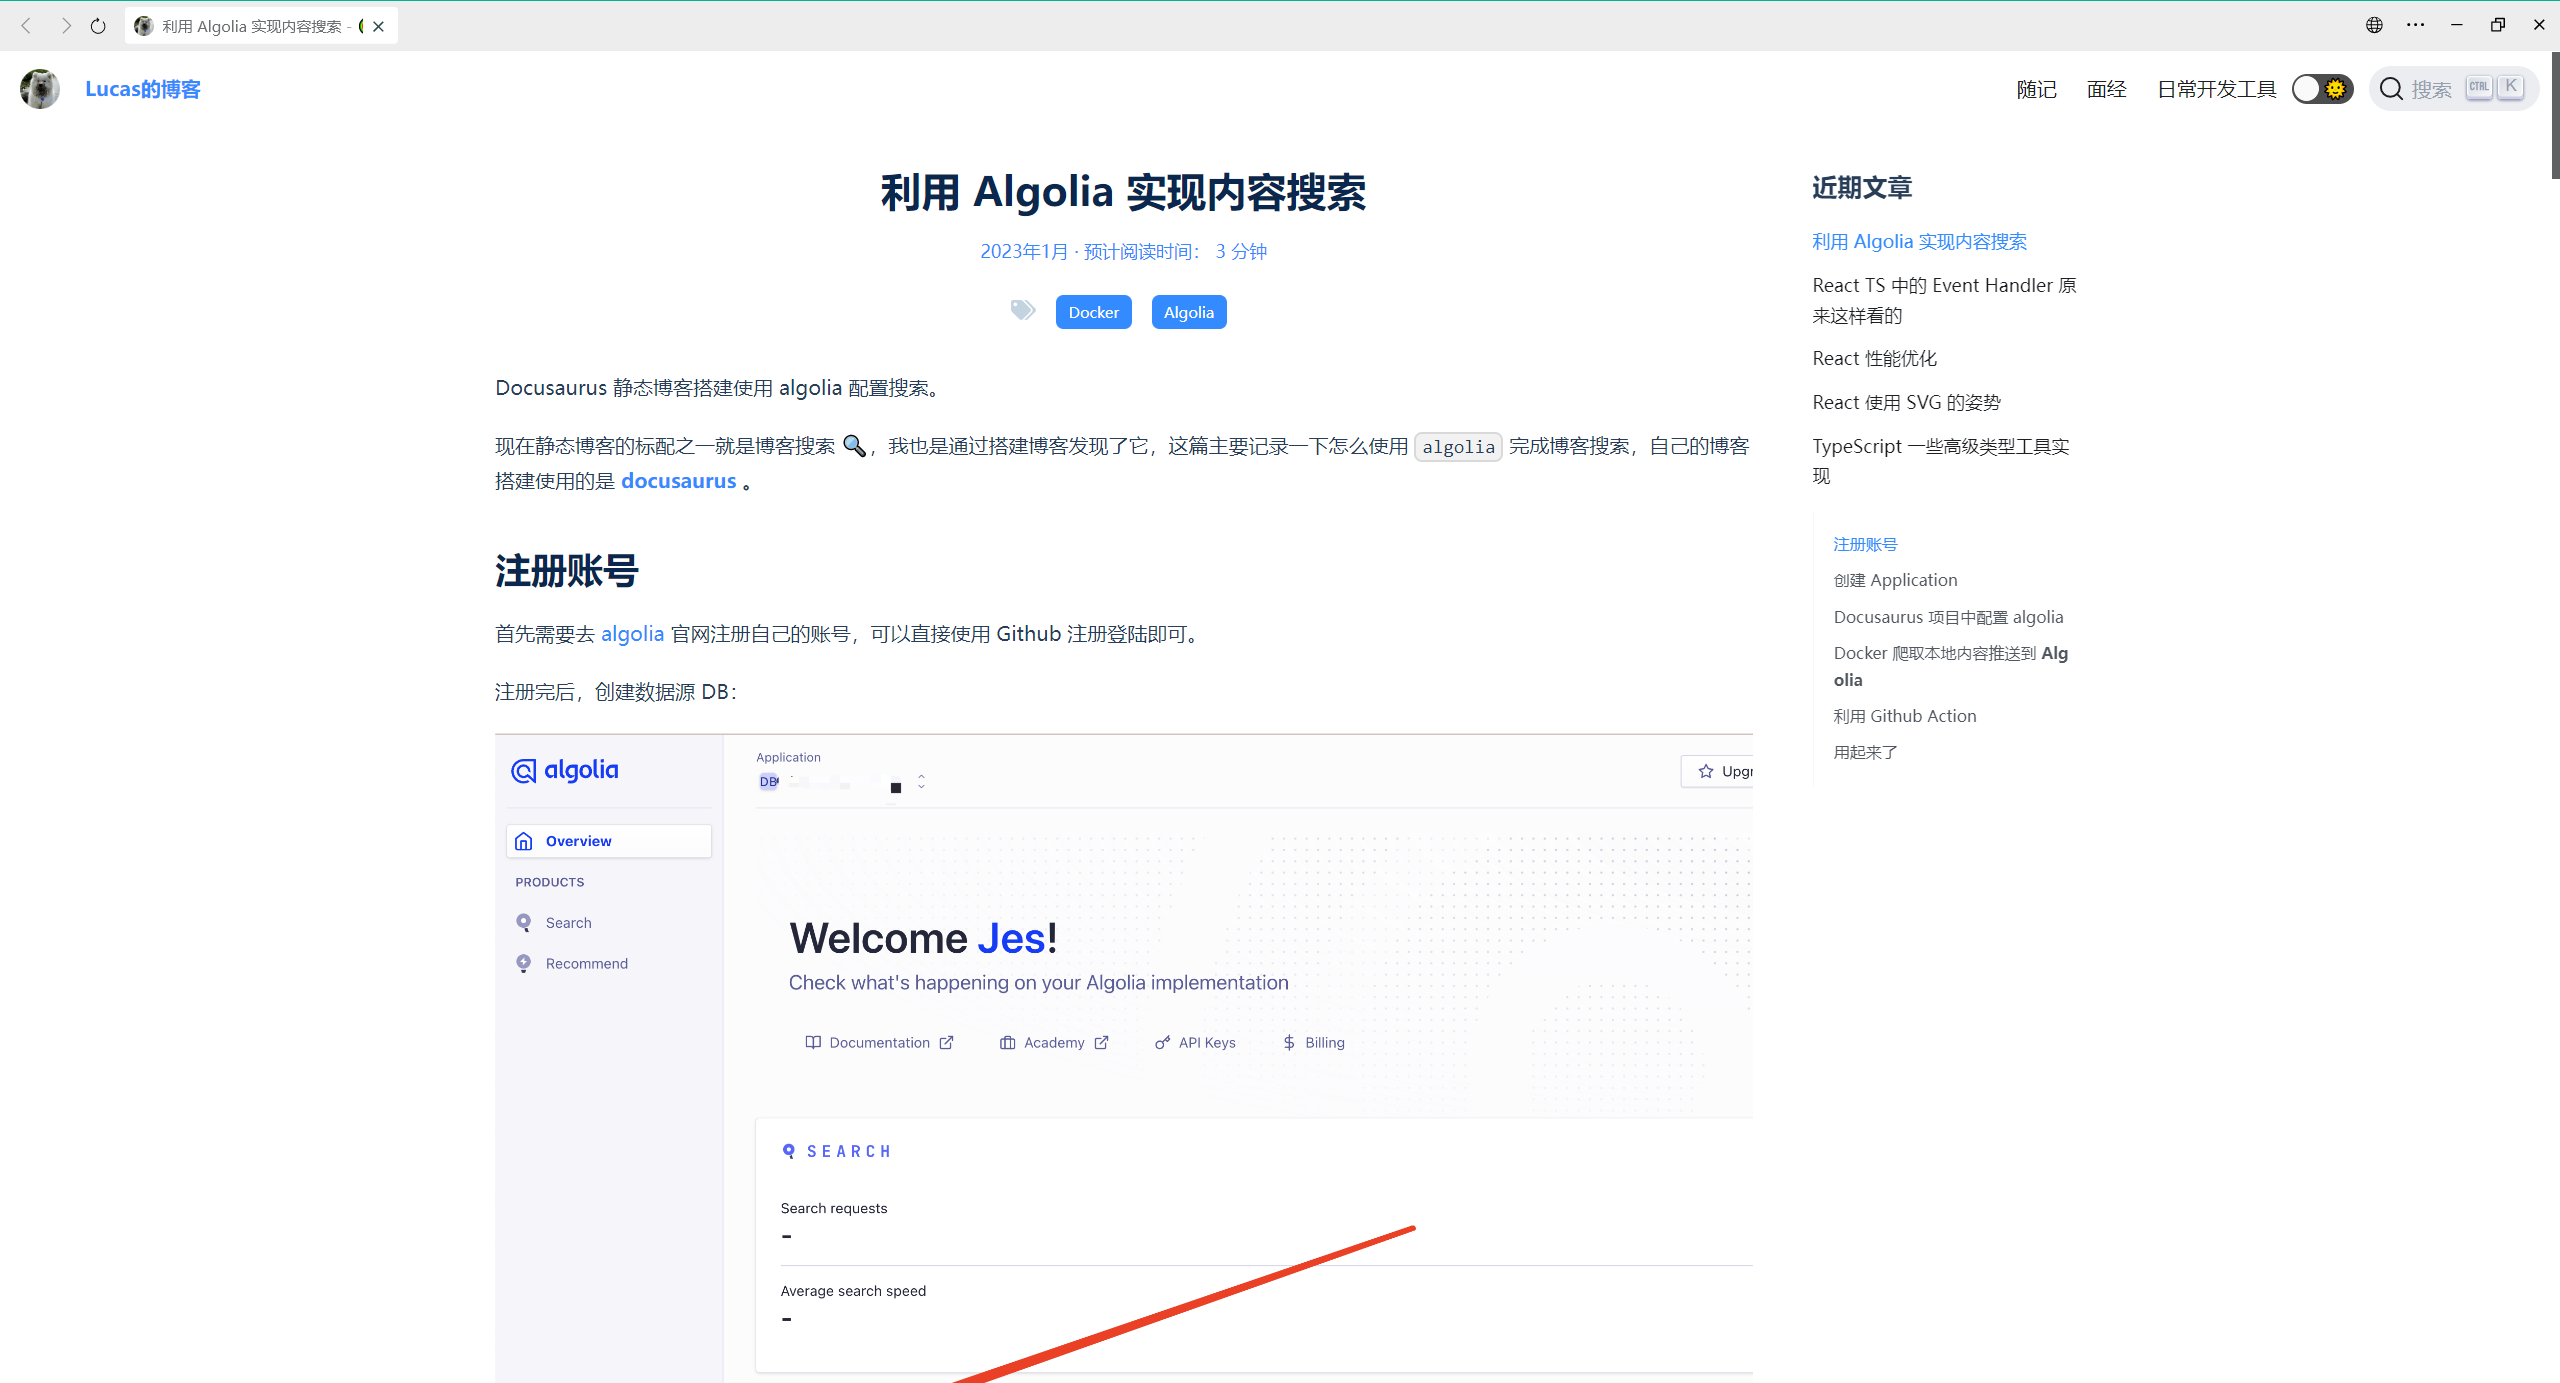Open recent post TypeScript 一些高级类型工具实现

click(x=1940, y=461)
